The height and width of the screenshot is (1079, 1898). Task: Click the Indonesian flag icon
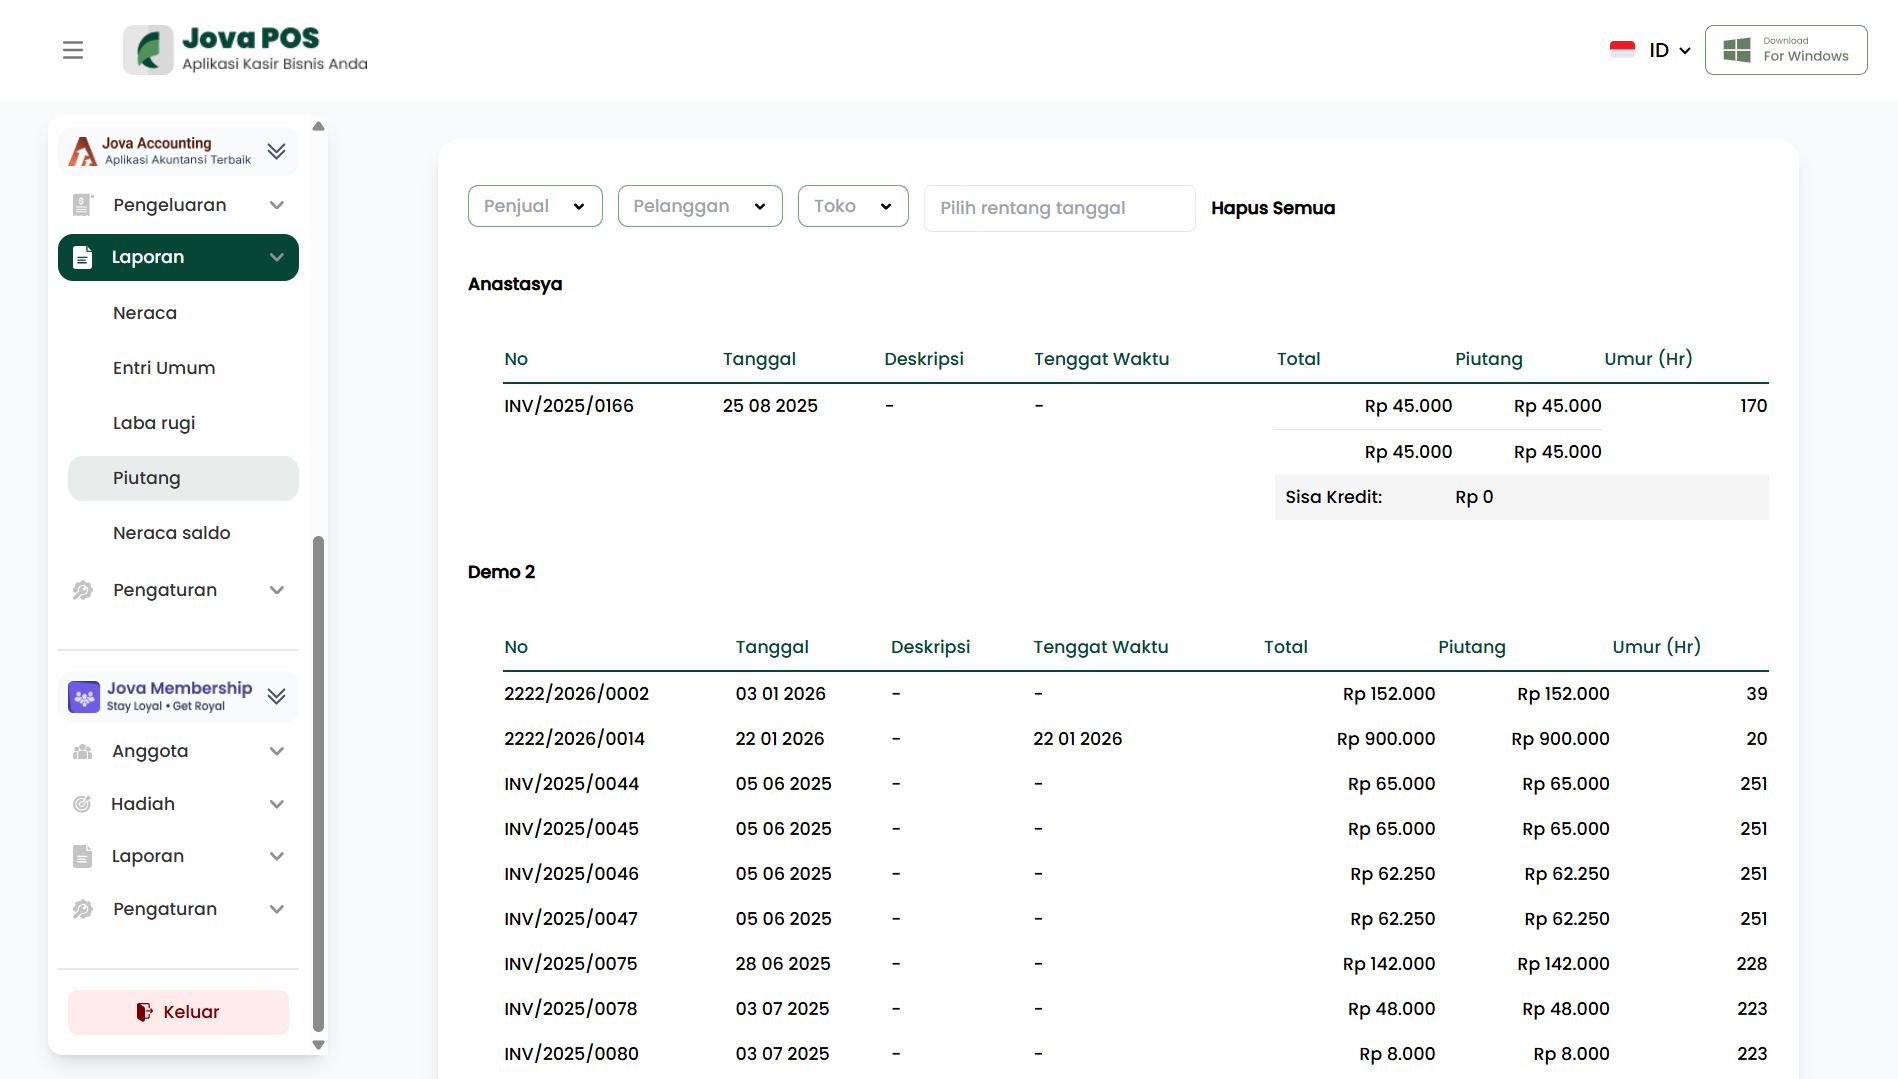pos(1622,50)
